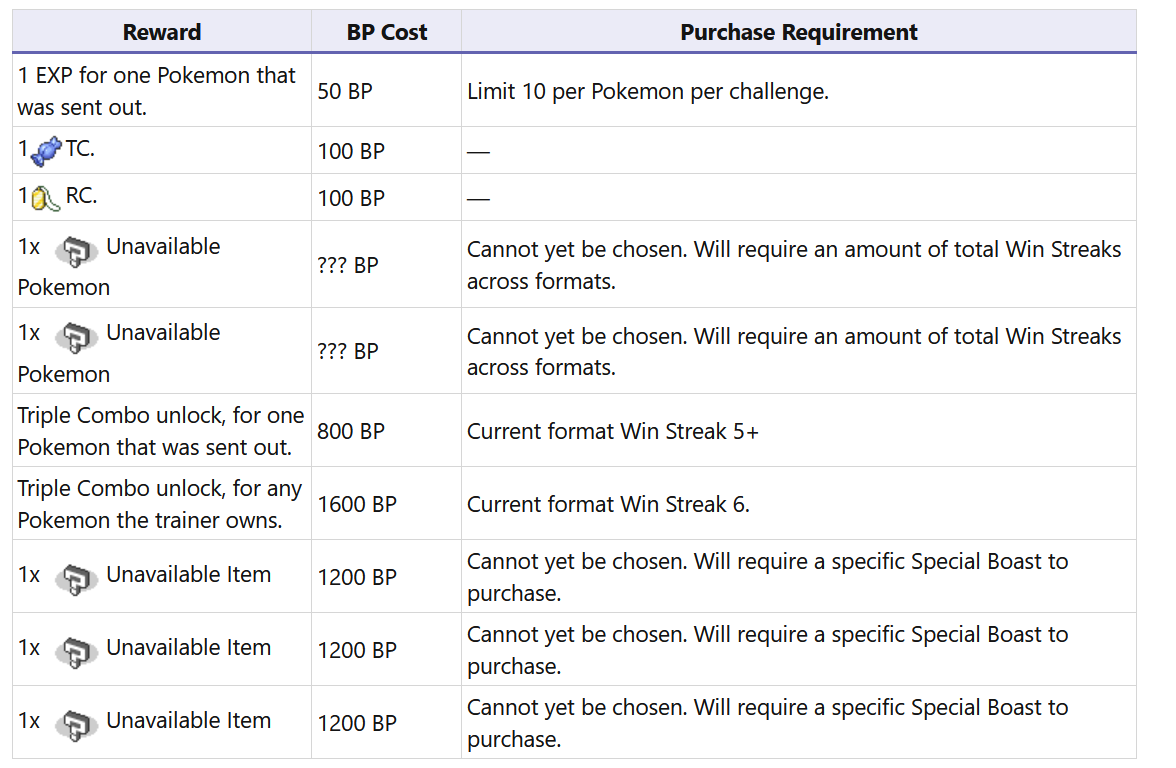Image resolution: width=1176 pixels, height=768 pixels.
Task: Click the last Unavailable Item question-mark icon
Action: (x=76, y=724)
